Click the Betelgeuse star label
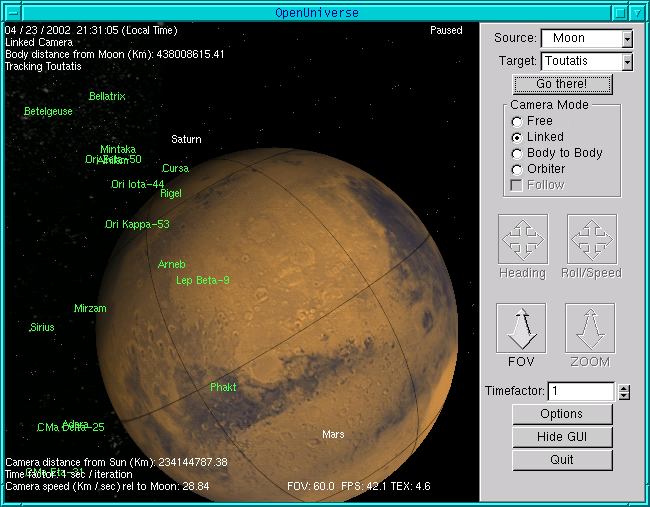Screen dimensions: 650x507 click(48, 112)
